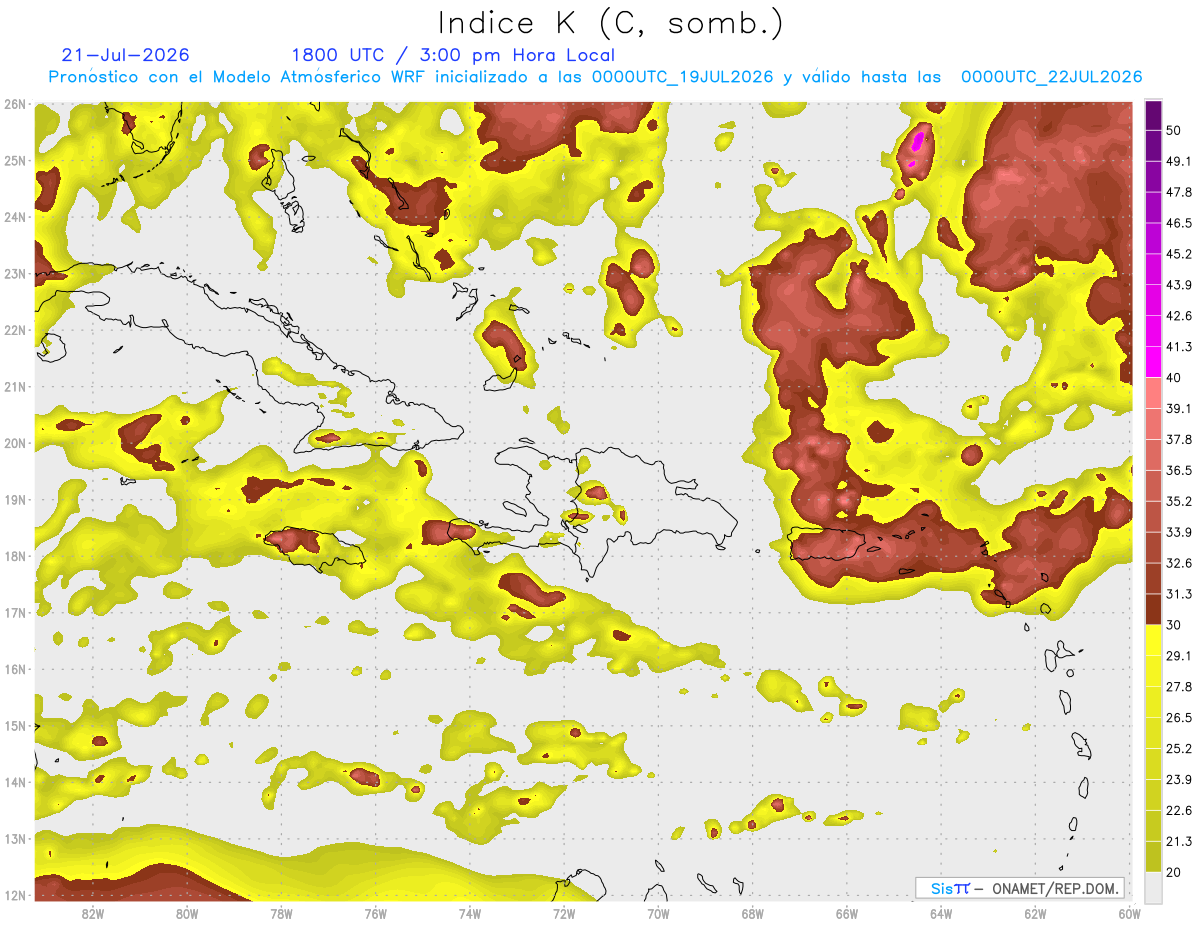Click latitude axis label "24N"

pos(14,217)
